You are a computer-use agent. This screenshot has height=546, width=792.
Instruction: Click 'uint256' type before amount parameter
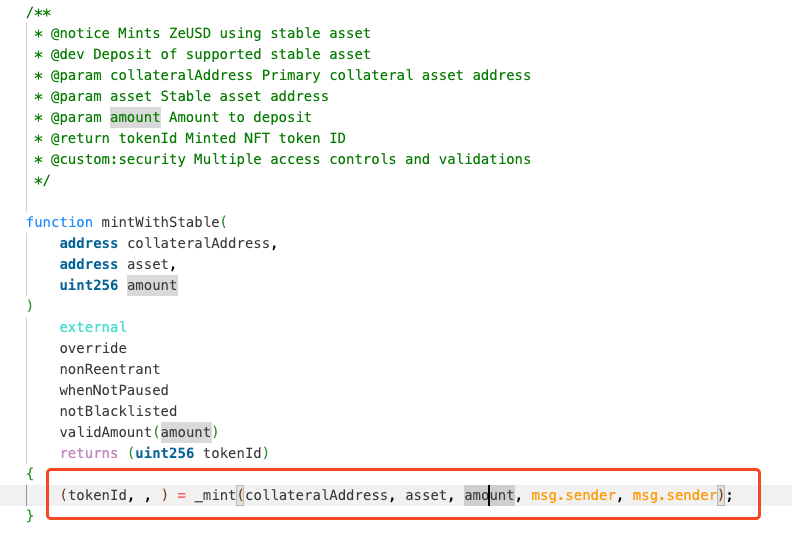coord(89,285)
